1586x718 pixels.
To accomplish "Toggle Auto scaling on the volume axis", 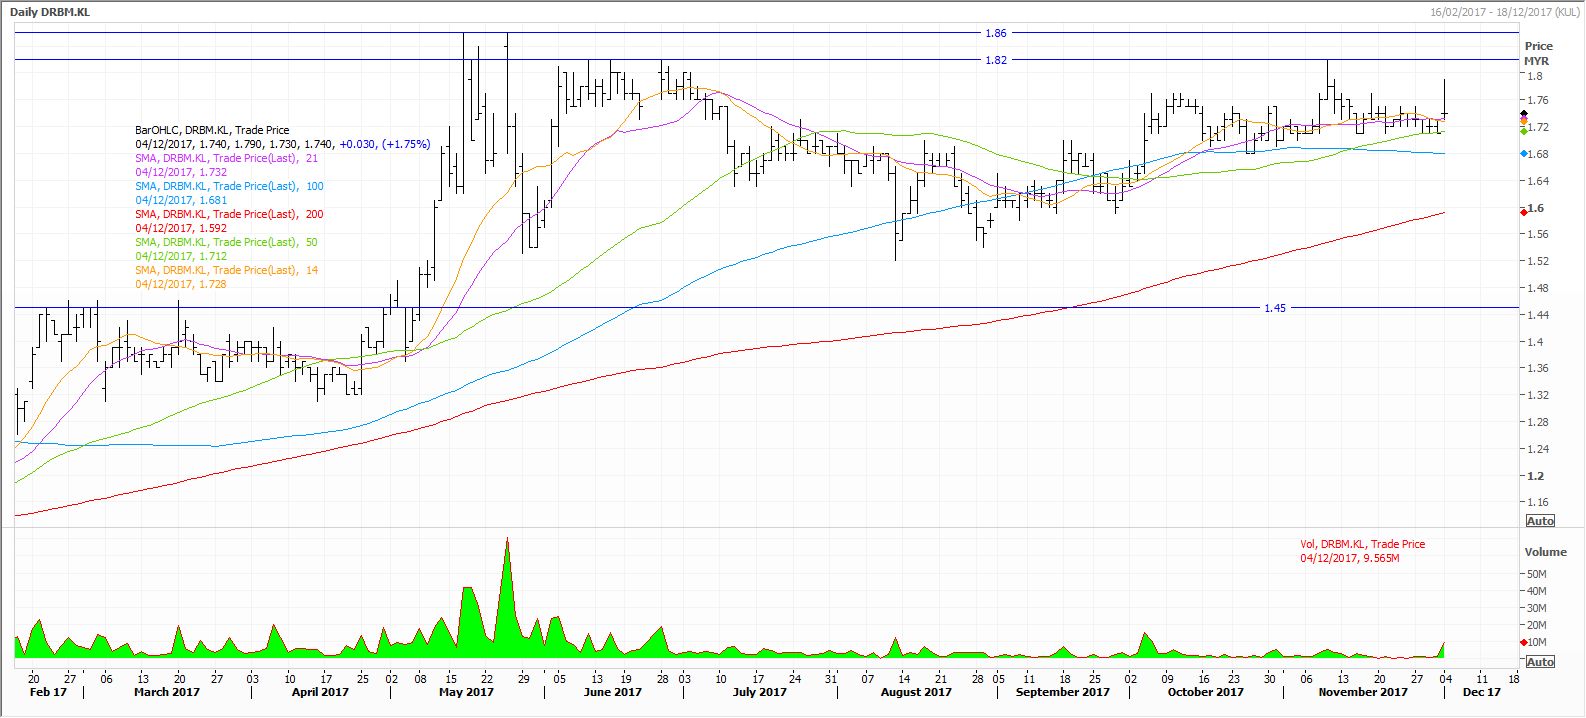I will tap(1540, 662).
